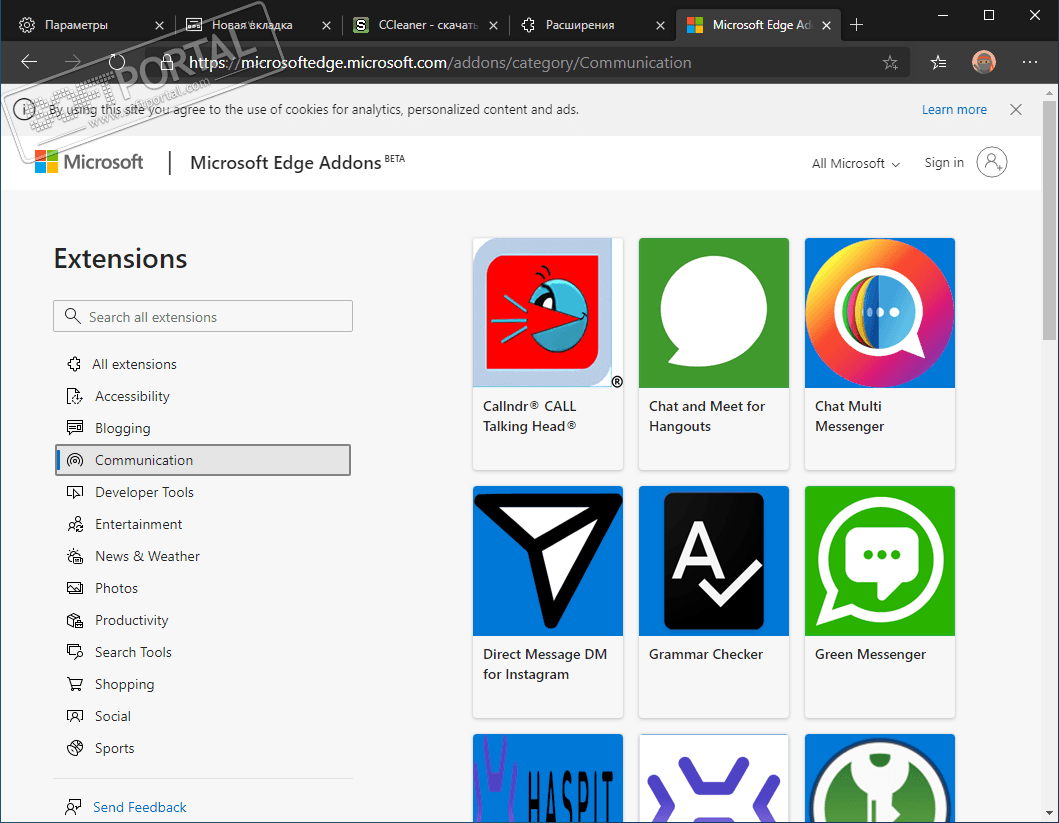Focus the Search all extensions field
Image resolution: width=1059 pixels, height=823 pixels.
pyautogui.click(x=203, y=316)
